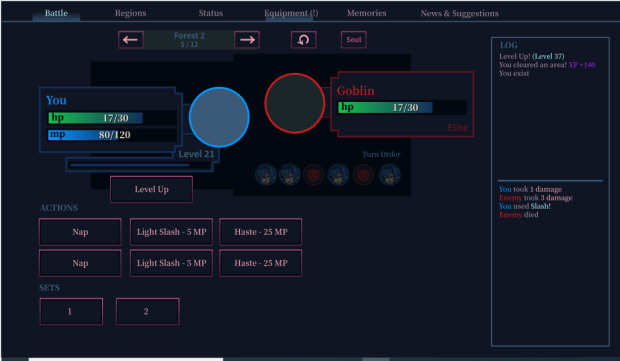Viewport: 620px width, 361px height.
Task: Click 'You exist' log line
Action: [x=514, y=73]
